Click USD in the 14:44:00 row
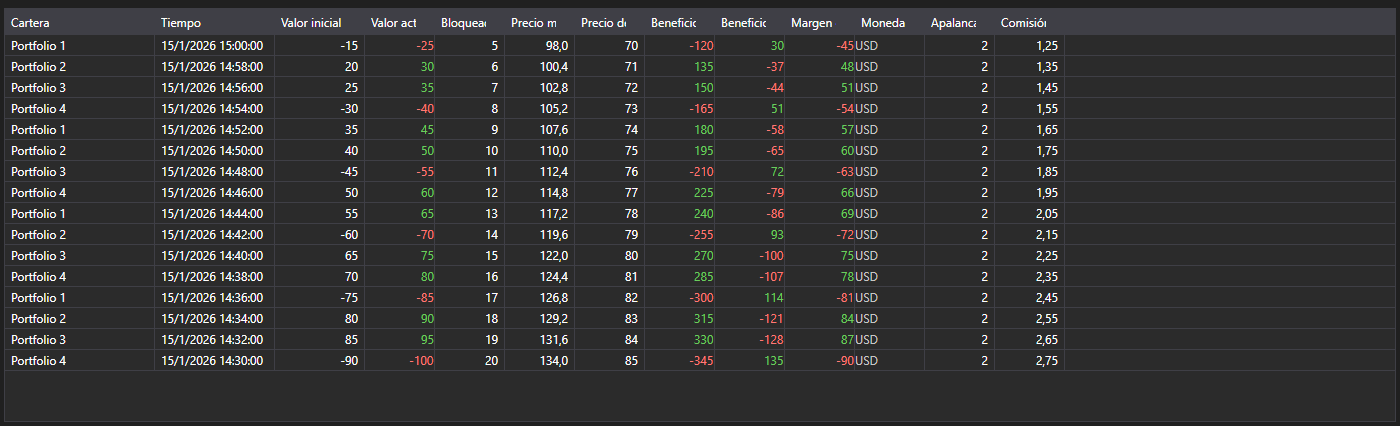Screen dimensions: 1400x426 tap(889, 214)
